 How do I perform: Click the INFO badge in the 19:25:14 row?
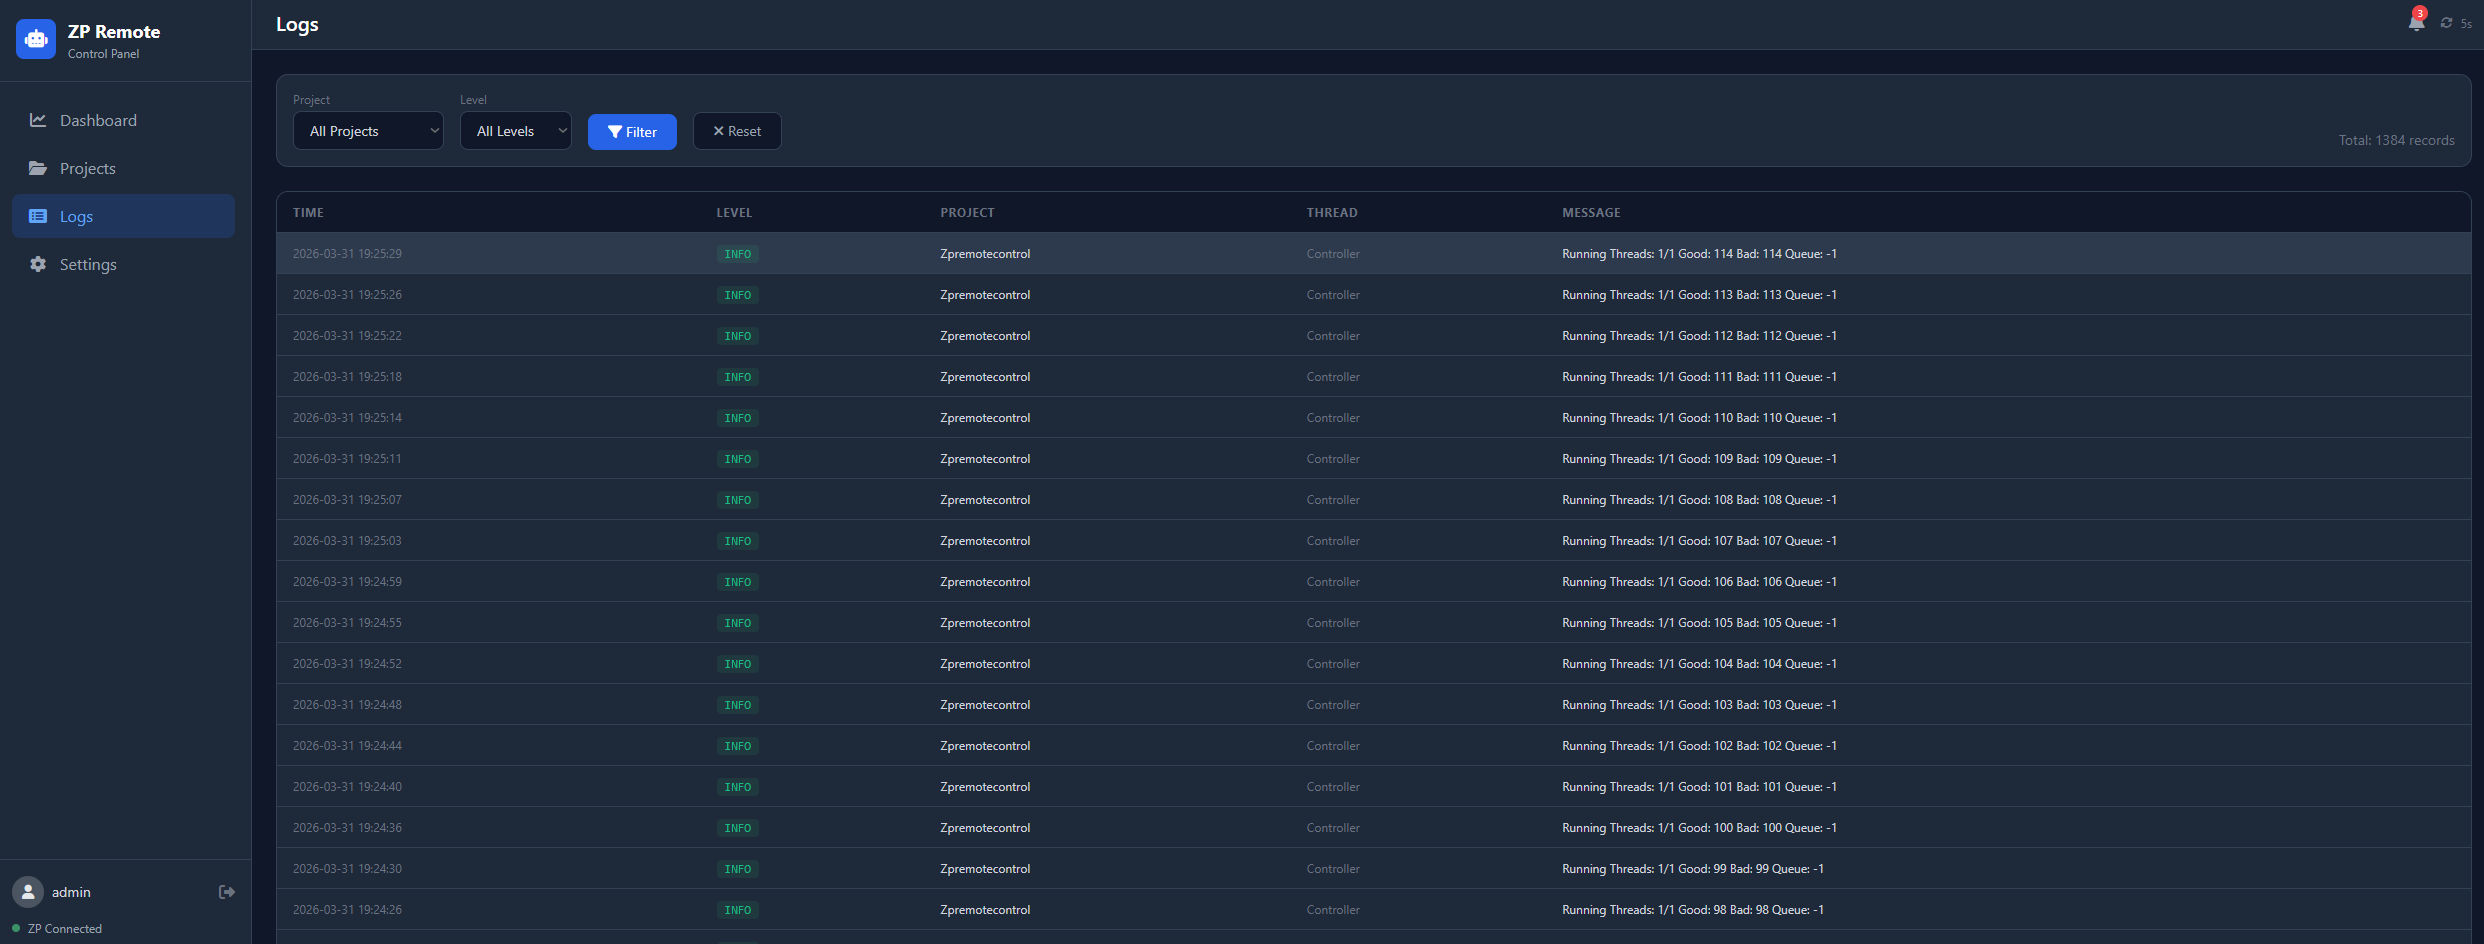point(737,418)
